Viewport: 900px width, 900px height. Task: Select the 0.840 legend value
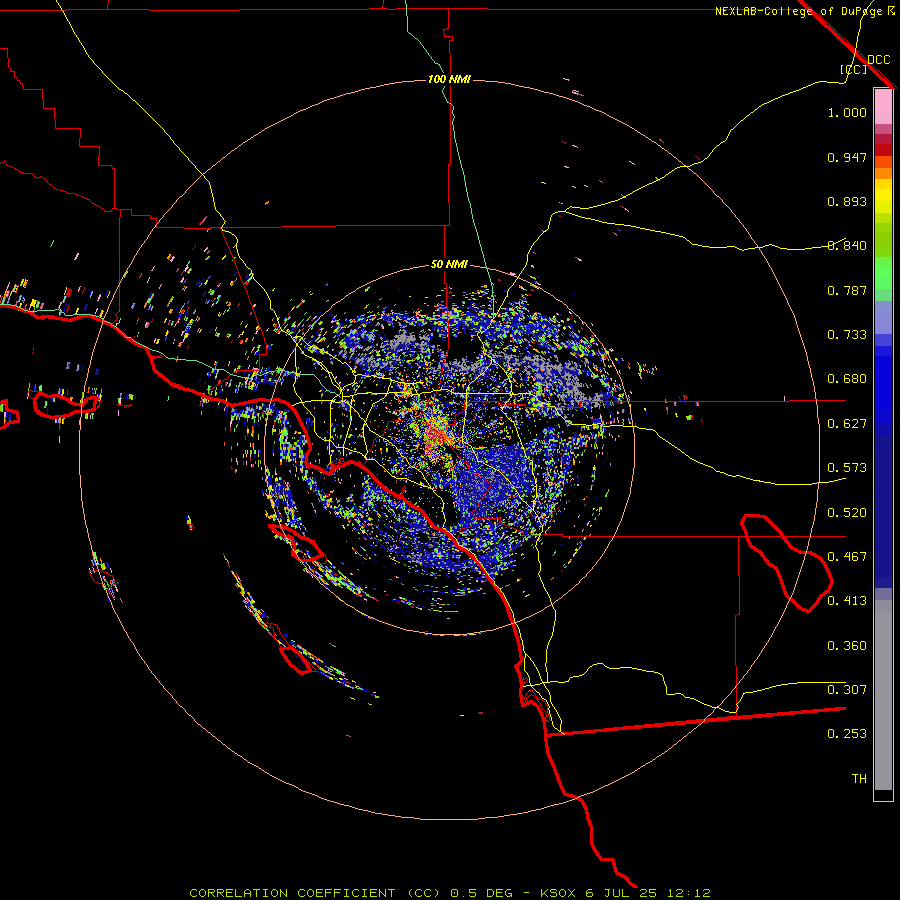point(847,246)
